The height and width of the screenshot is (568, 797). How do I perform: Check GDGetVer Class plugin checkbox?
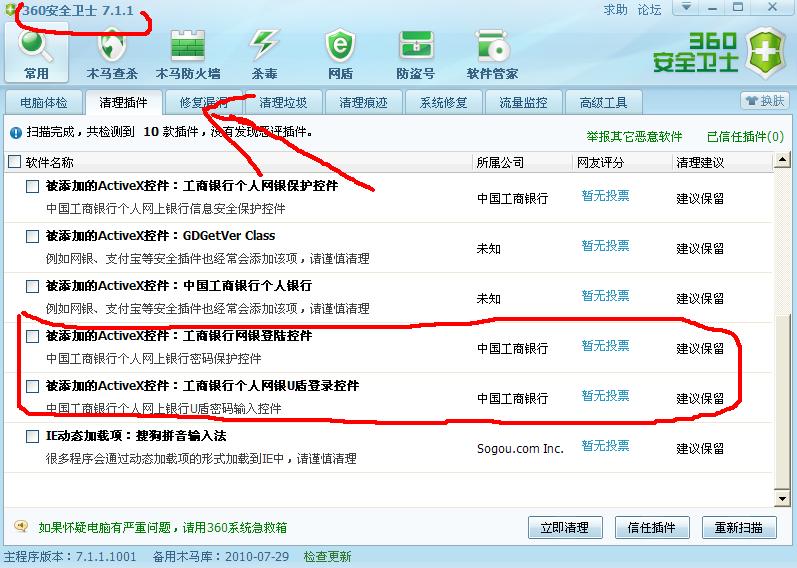[33, 236]
